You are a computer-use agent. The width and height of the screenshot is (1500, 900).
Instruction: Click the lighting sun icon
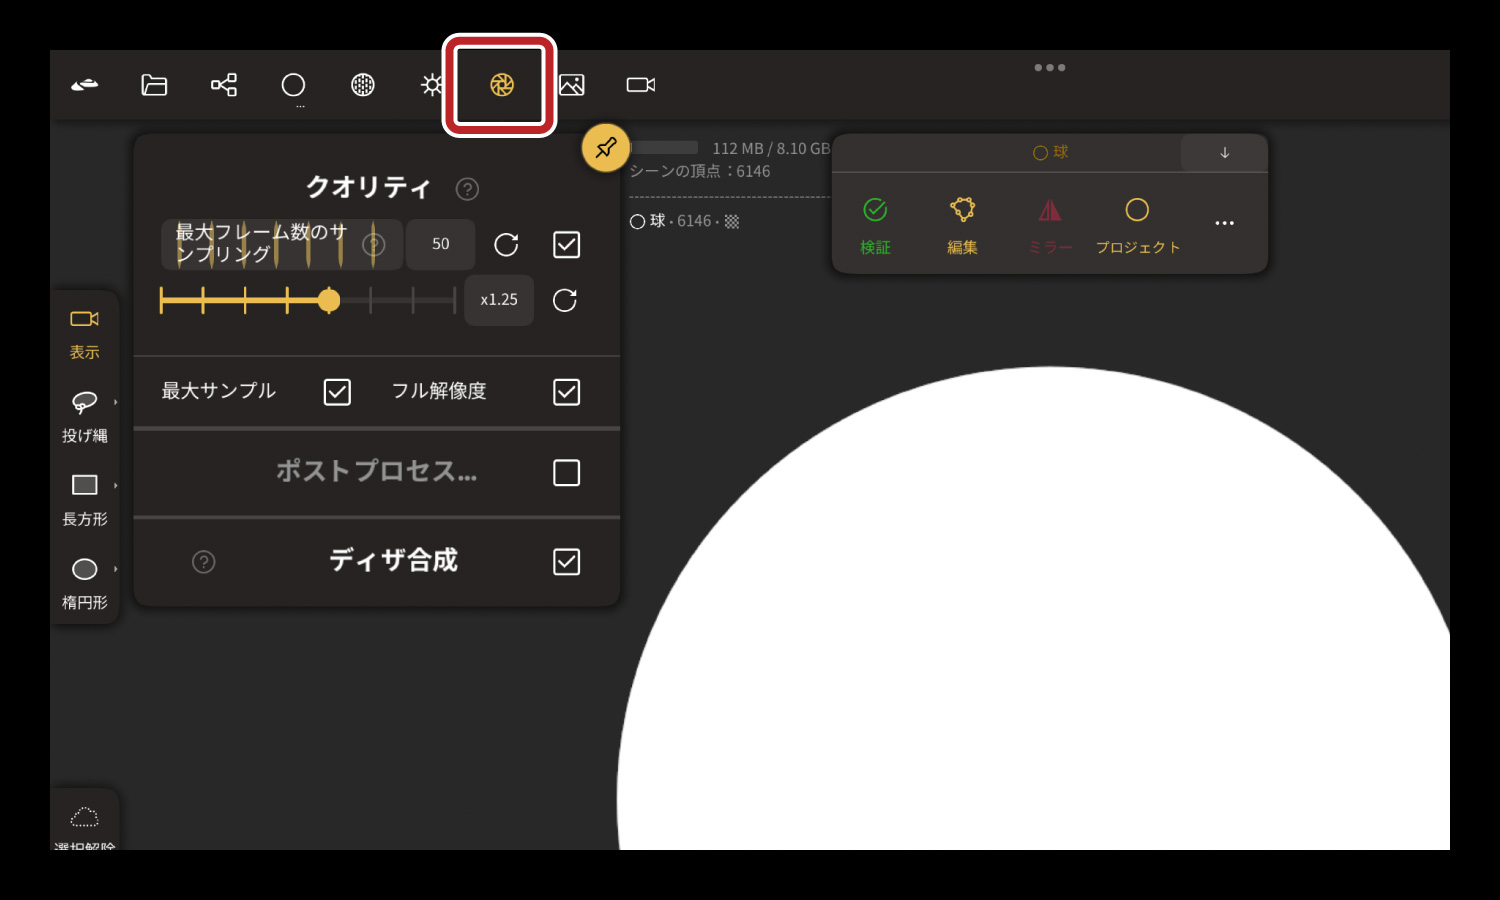coord(432,85)
